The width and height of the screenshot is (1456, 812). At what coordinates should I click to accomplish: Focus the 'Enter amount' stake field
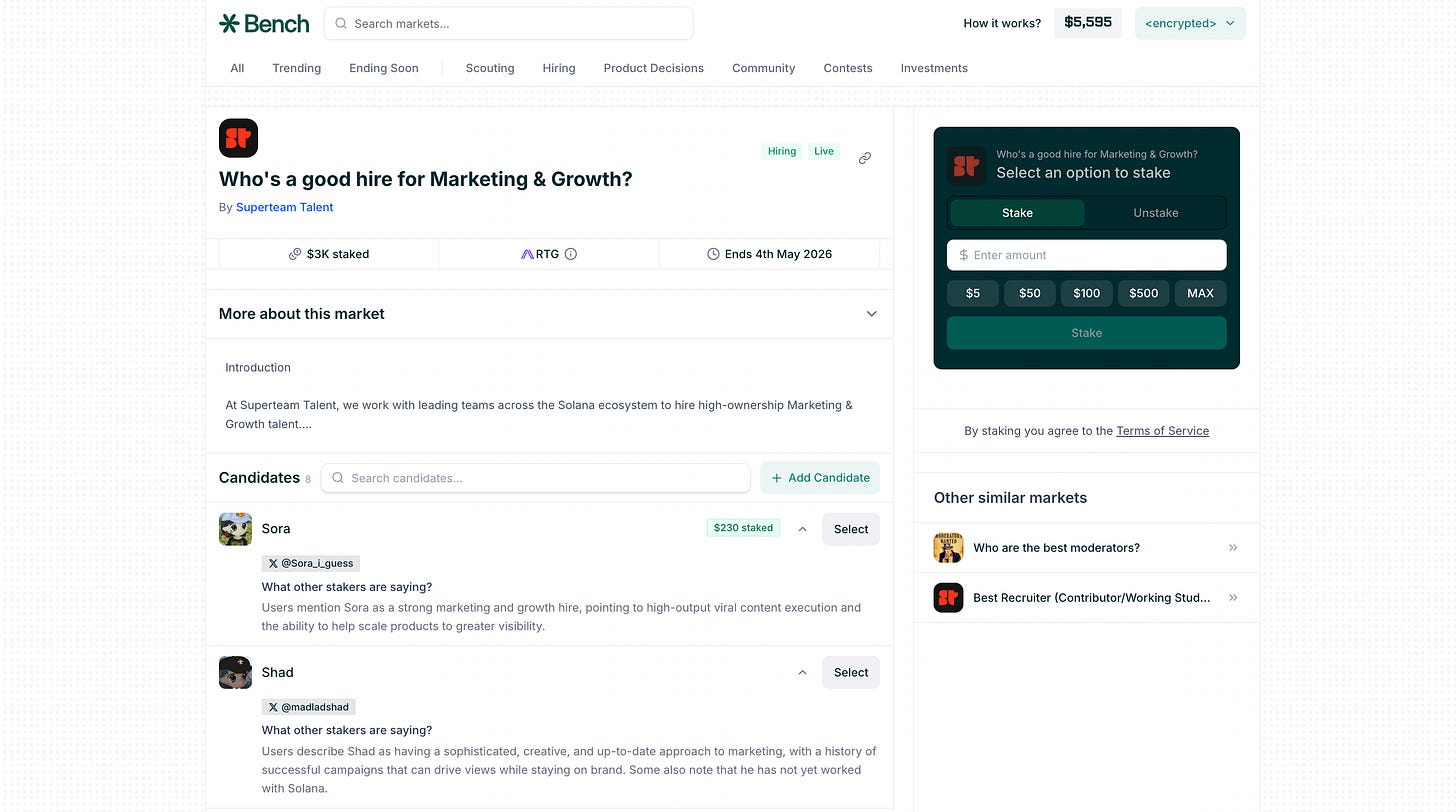[1086, 255]
